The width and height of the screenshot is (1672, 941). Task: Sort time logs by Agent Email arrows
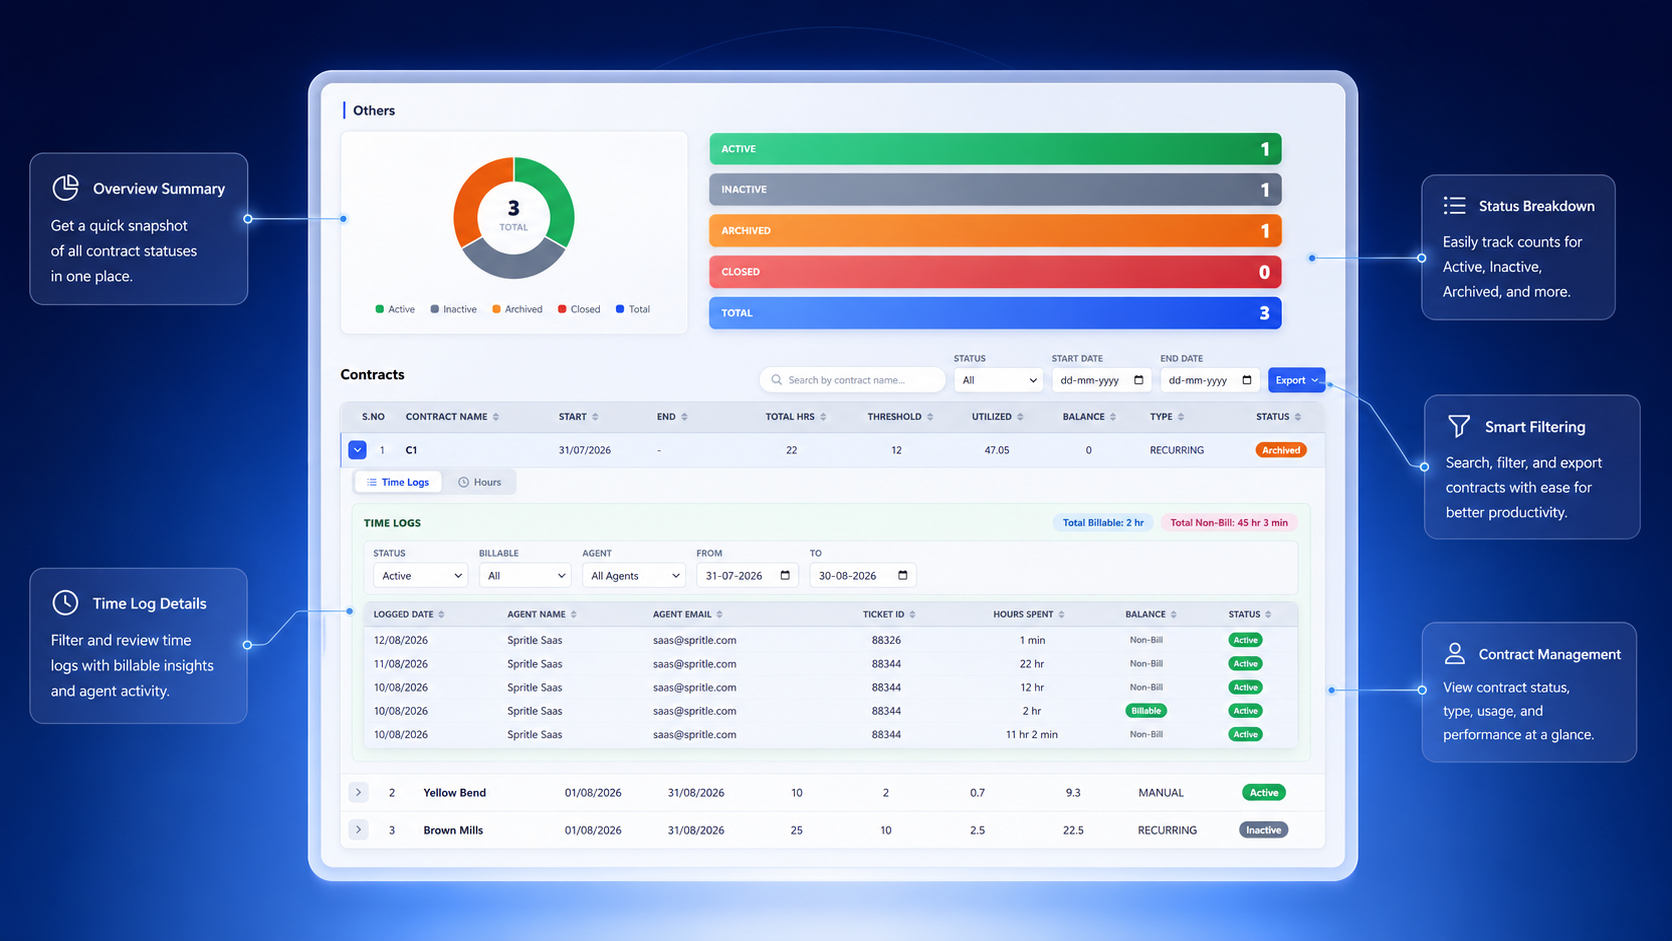click(x=719, y=614)
